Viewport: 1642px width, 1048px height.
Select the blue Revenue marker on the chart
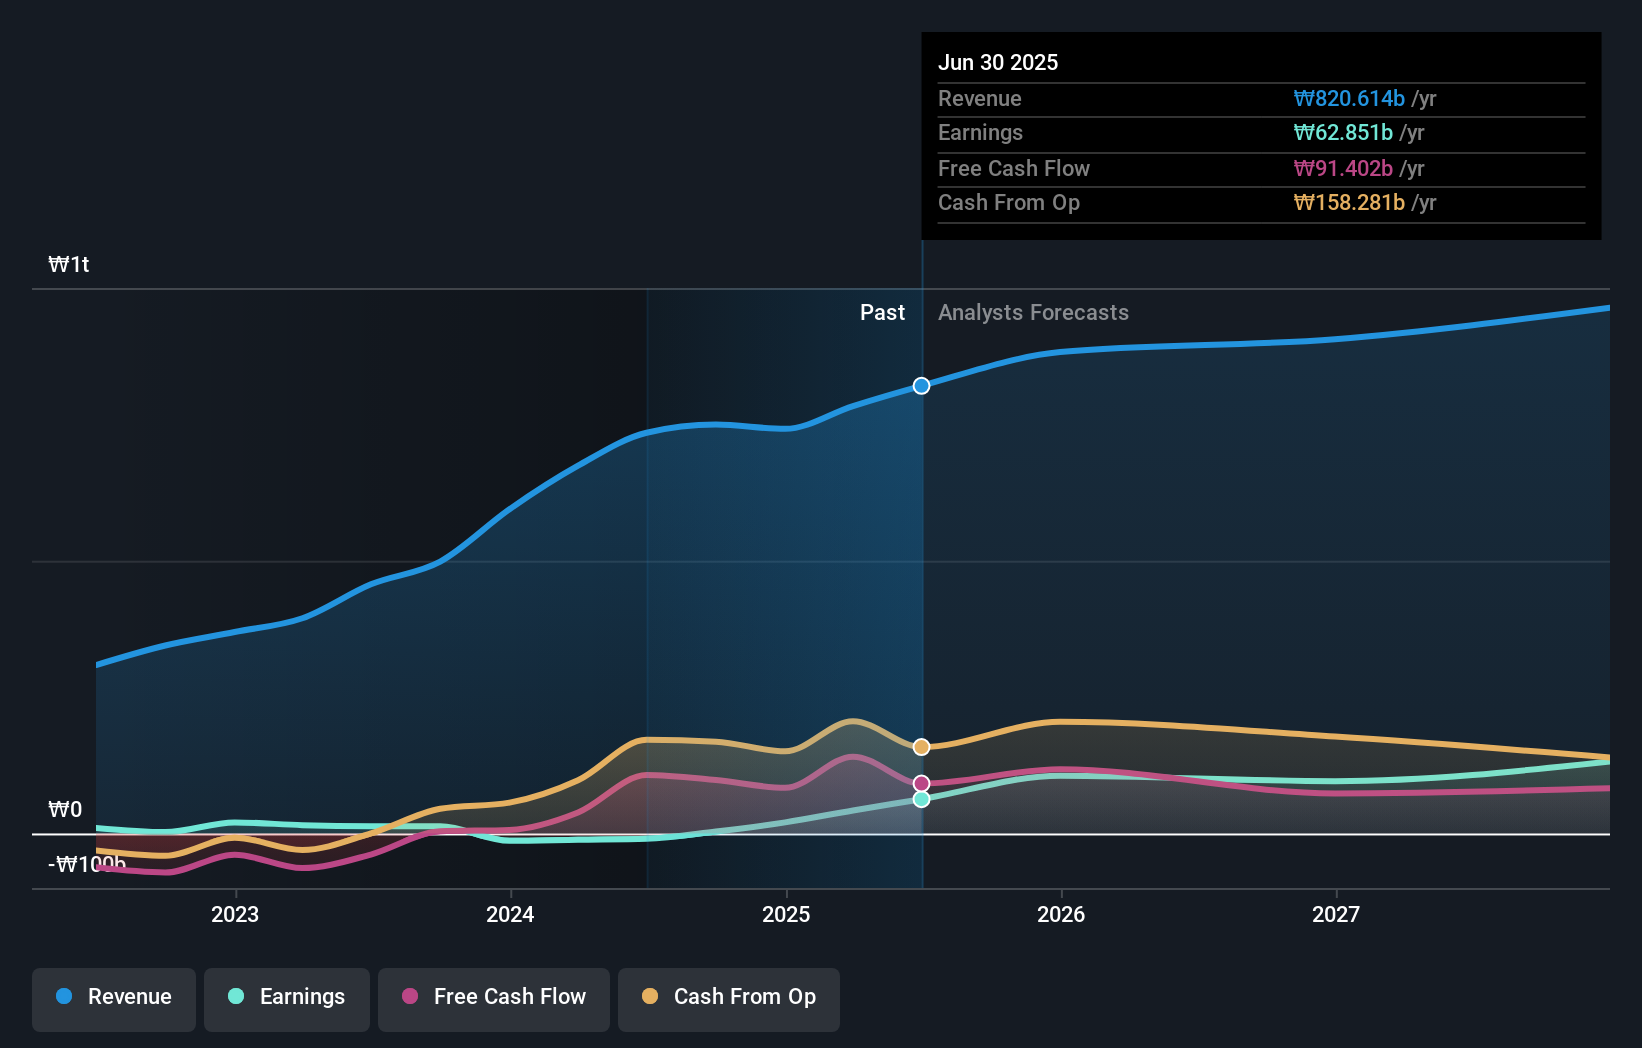click(x=921, y=385)
